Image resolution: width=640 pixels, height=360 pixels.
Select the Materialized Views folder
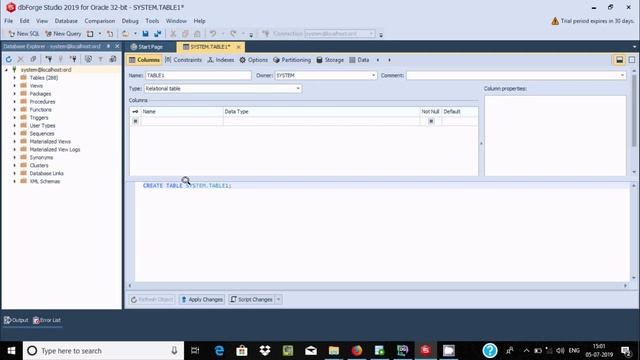coord(50,142)
